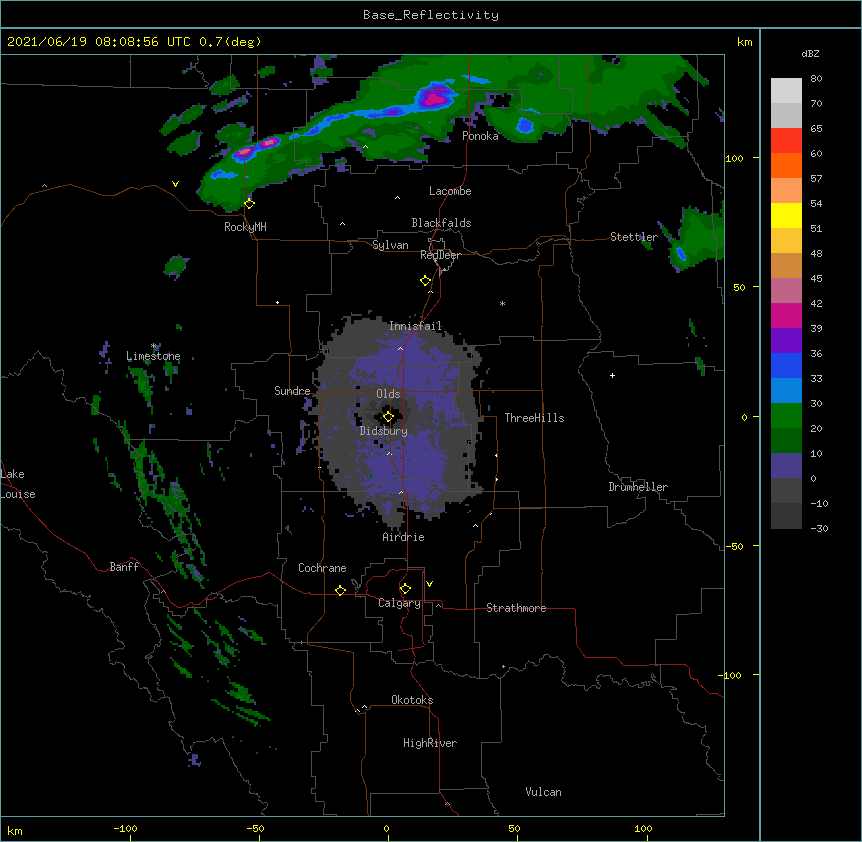Pick the magenta 42 dBZ legend swatch
Screen dimensions: 862x842
pos(786,315)
